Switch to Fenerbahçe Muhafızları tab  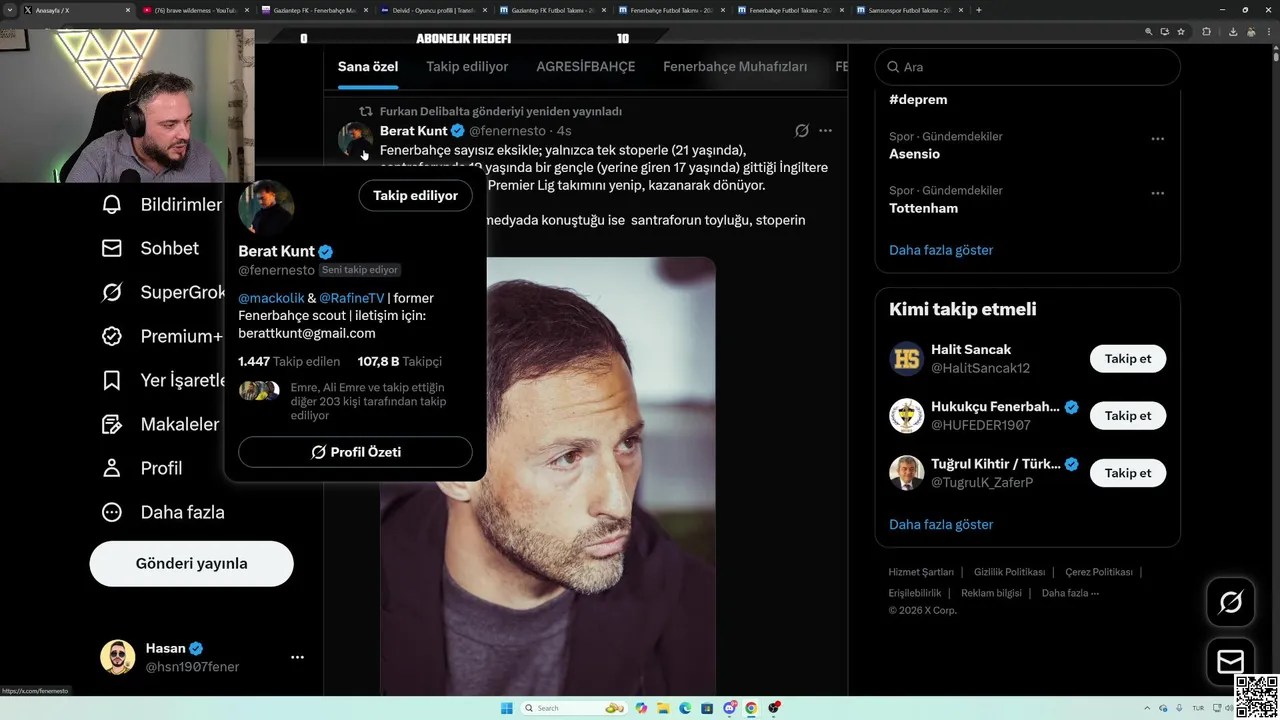click(735, 67)
